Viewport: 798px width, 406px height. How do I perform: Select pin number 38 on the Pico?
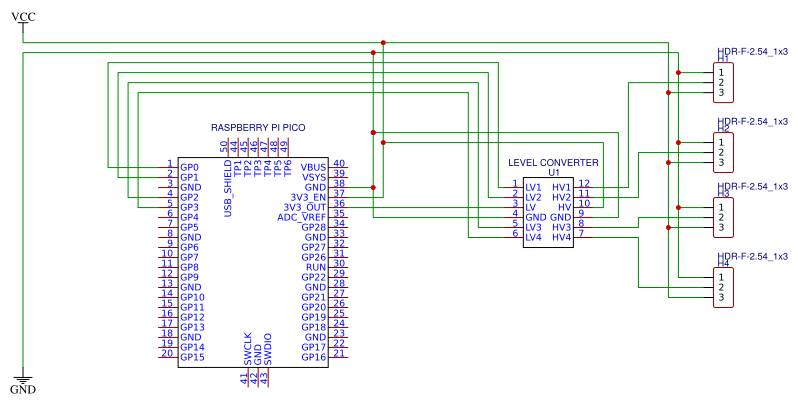pos(339,184)
